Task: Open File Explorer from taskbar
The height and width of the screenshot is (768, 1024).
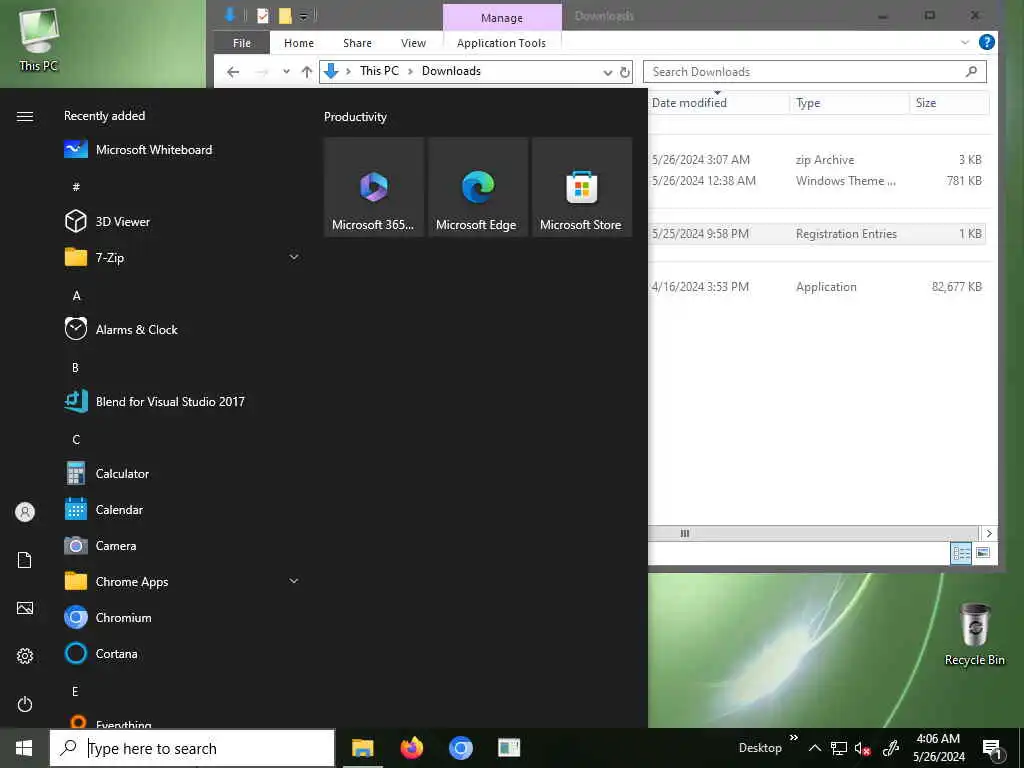Action: [x=362, y=748]
